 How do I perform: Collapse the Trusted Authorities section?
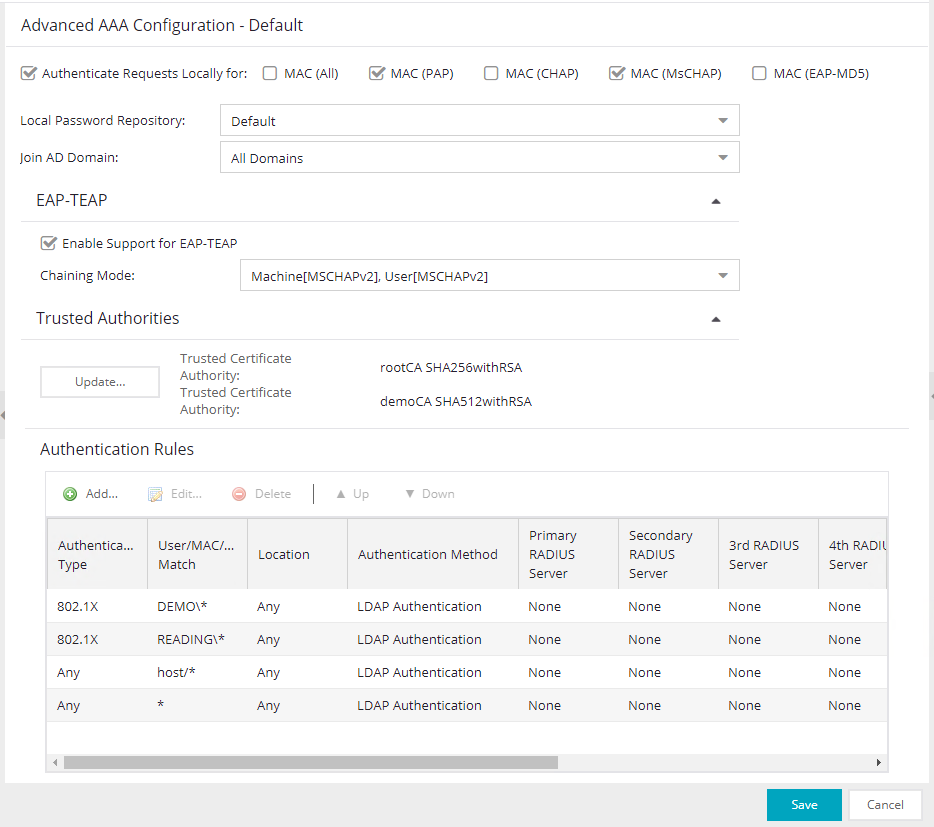click(x=715, y=319)
